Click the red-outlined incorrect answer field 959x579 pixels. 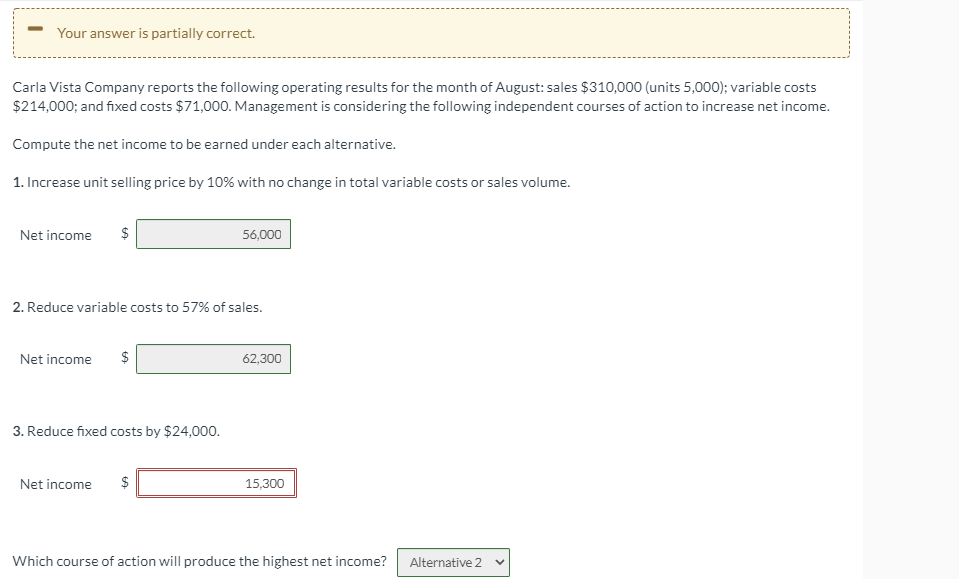(216, 483)
